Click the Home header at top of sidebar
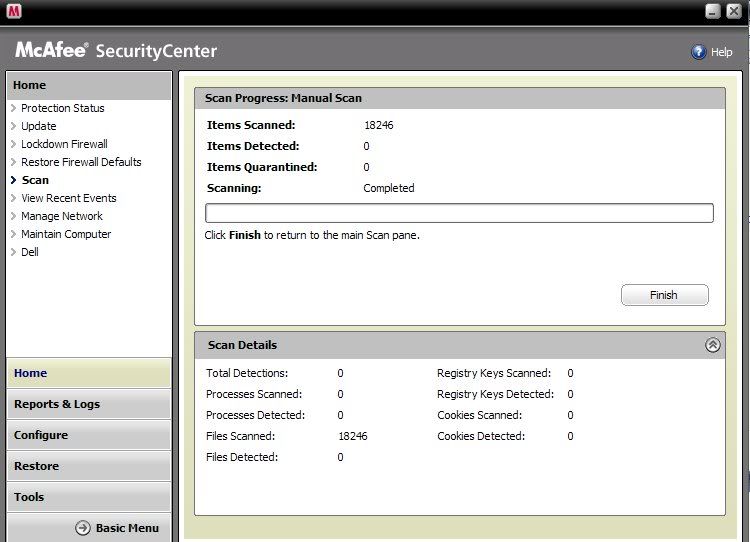 pos(89,85)
